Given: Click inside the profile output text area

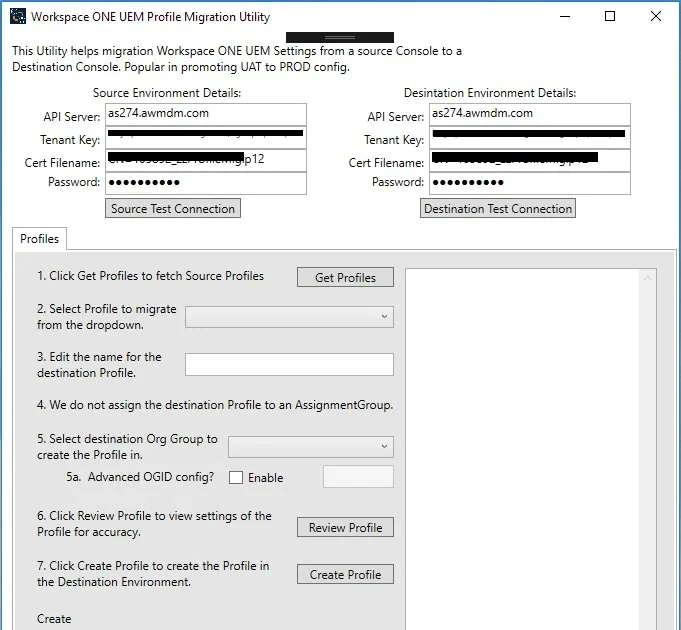Looking at the screenshot, I should click(x=523, y=449).
